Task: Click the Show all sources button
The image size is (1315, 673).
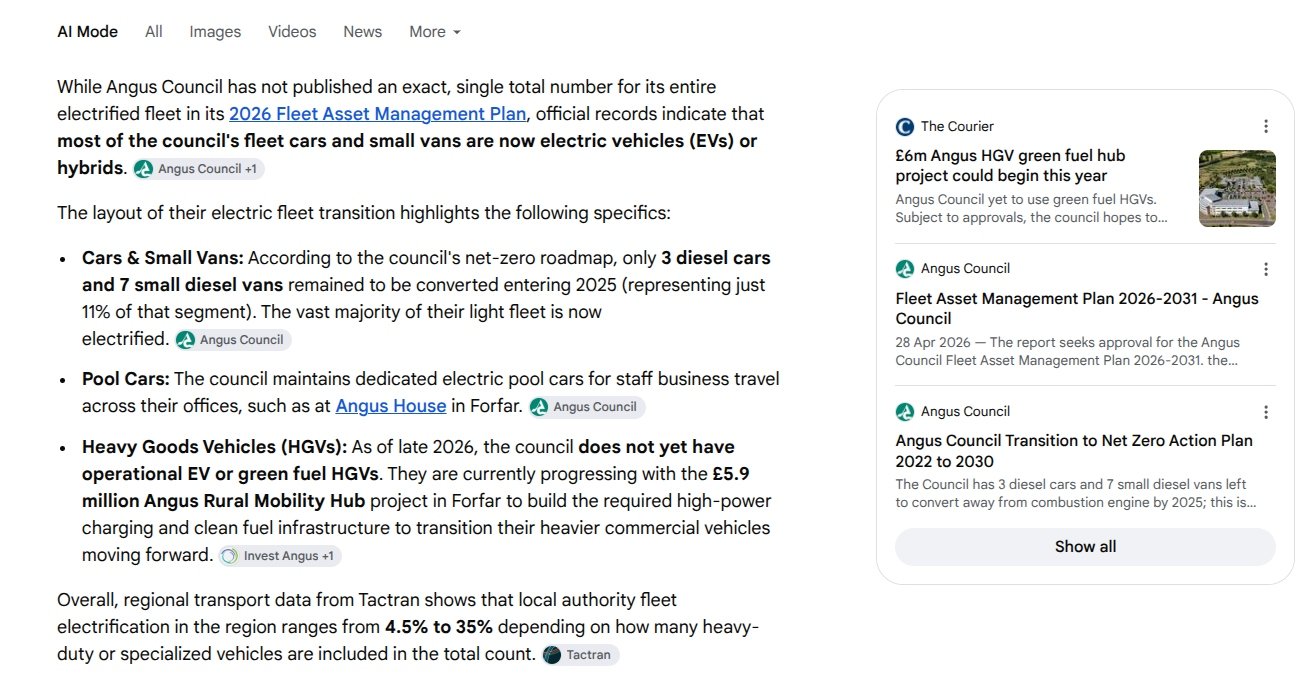Action: [x=1085, y=547]
